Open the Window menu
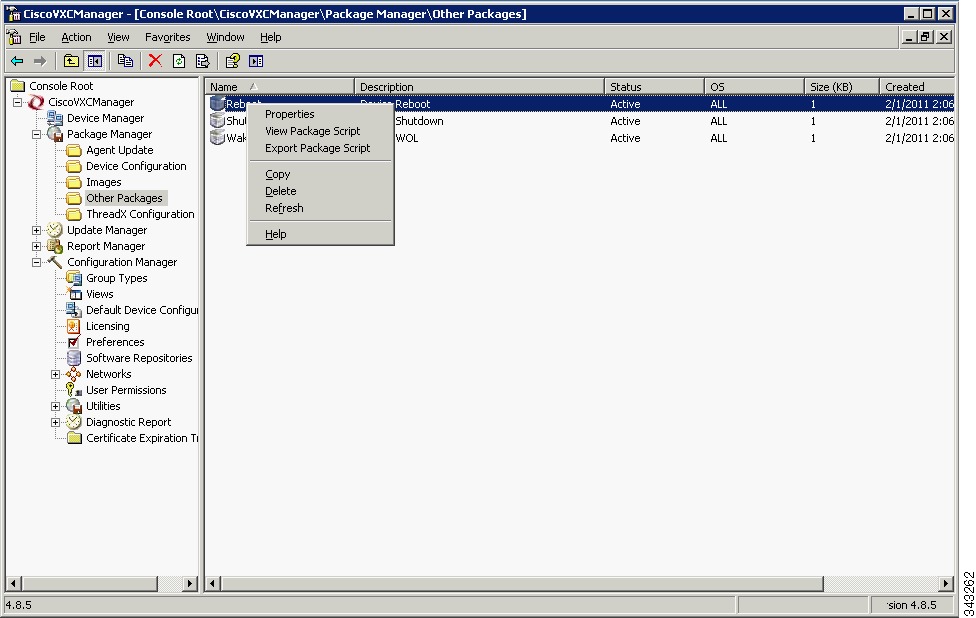This screenshot has height=618, width=976. pyautogui.click(x=225, y=37)
